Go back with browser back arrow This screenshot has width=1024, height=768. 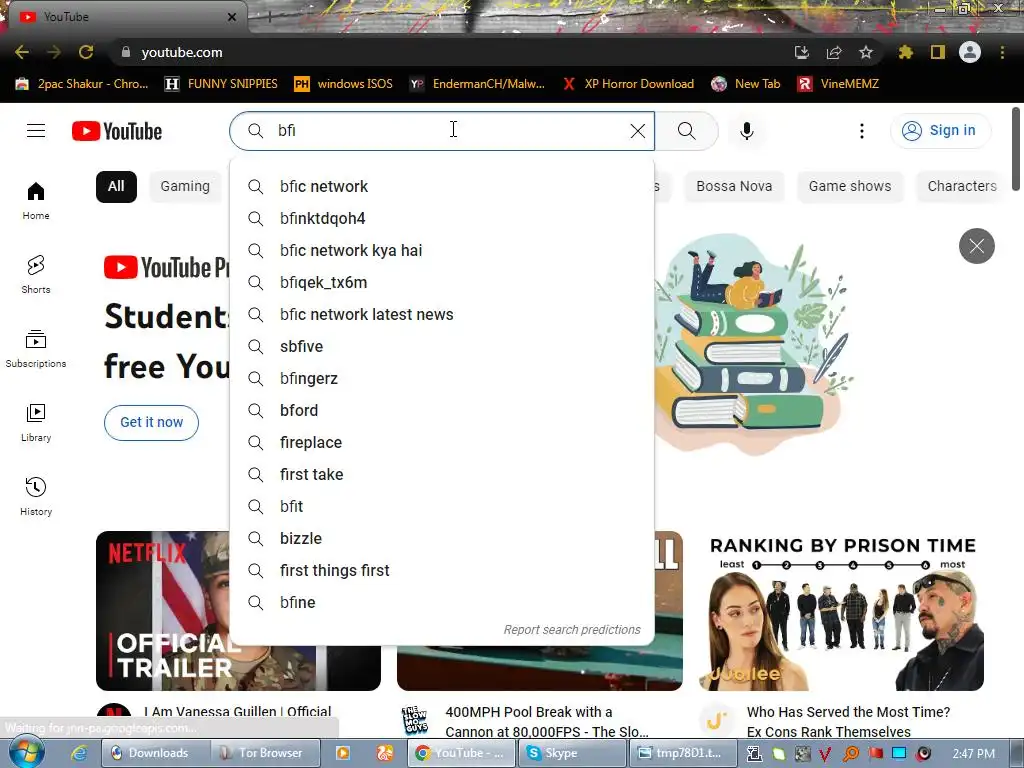coord(22,52)
